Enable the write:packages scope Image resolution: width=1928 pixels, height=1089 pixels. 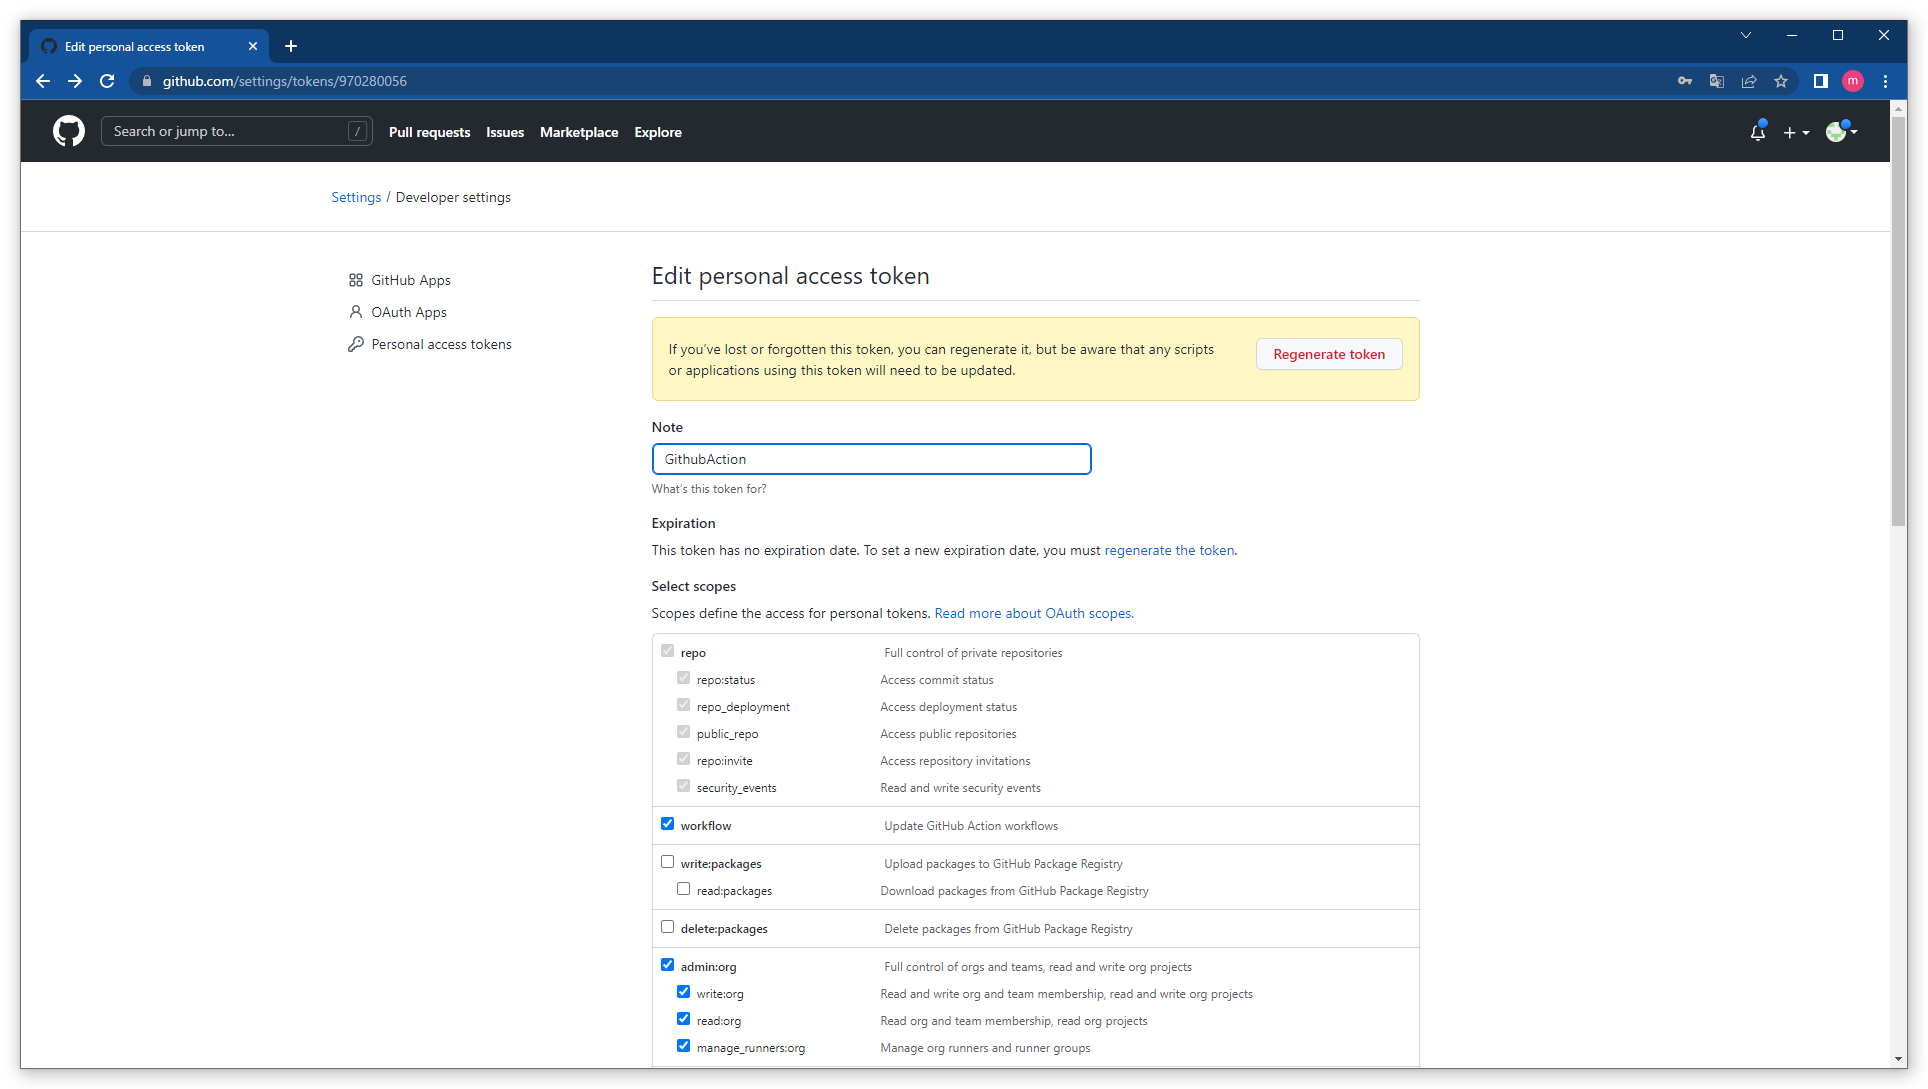(667, 861)
